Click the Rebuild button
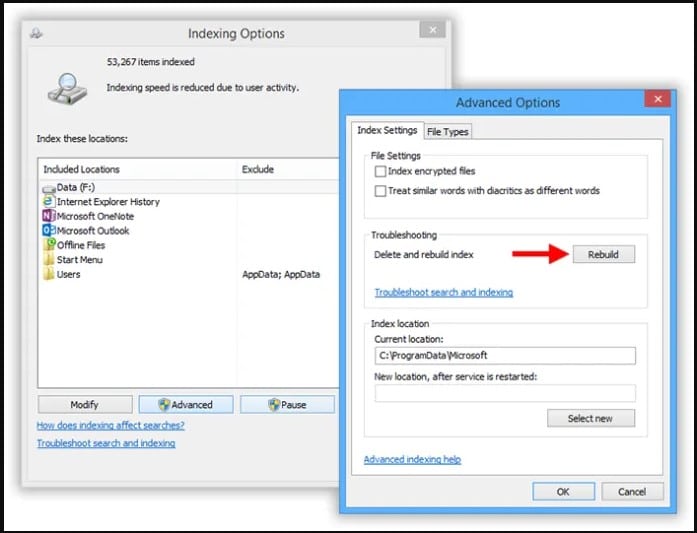Image resolution: width=697 pixels, height=533 pixels. coord(604,254)
